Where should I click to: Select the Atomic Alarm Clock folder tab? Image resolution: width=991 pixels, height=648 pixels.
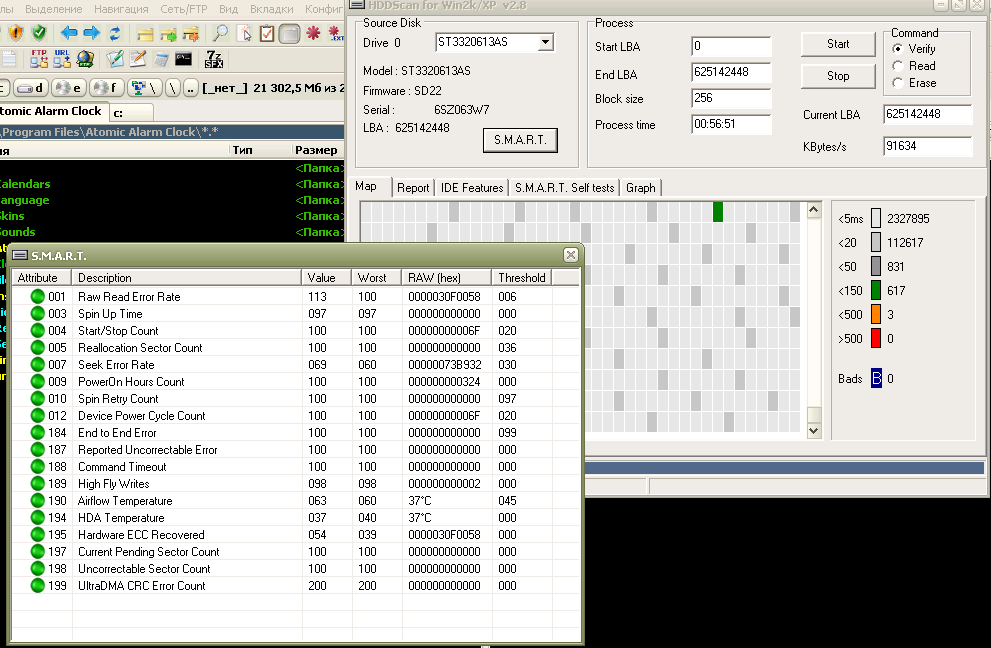click(x=53, y=111)
